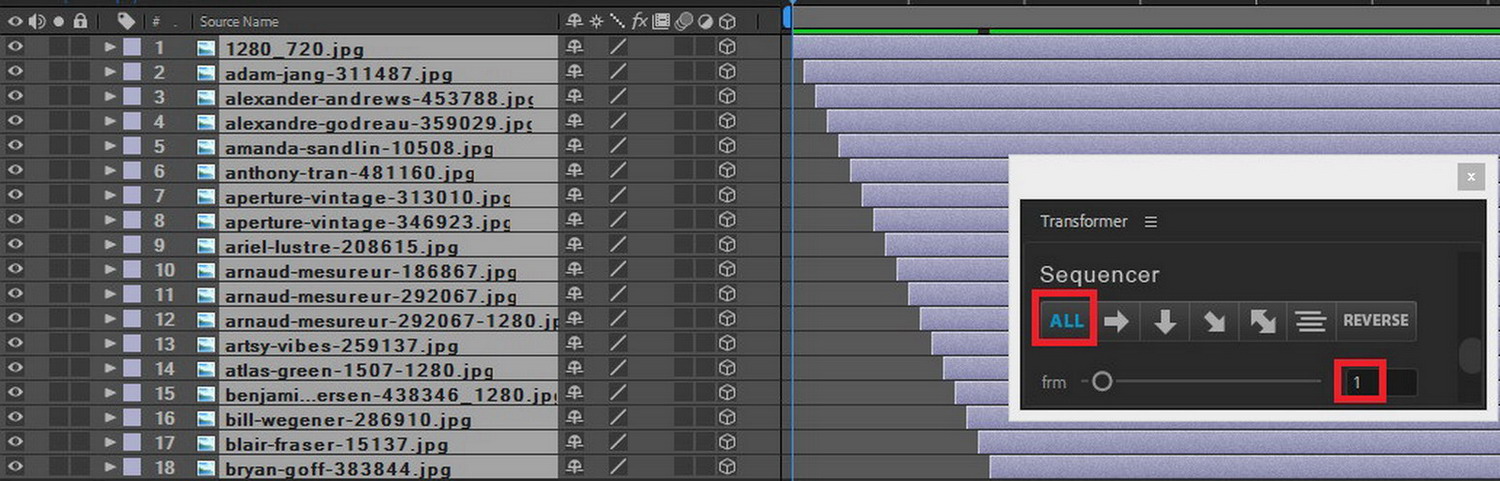1500x481 pixels.
Task: Click the REVERSE button
Action: pyautogui.click(x=1376, y=321)
